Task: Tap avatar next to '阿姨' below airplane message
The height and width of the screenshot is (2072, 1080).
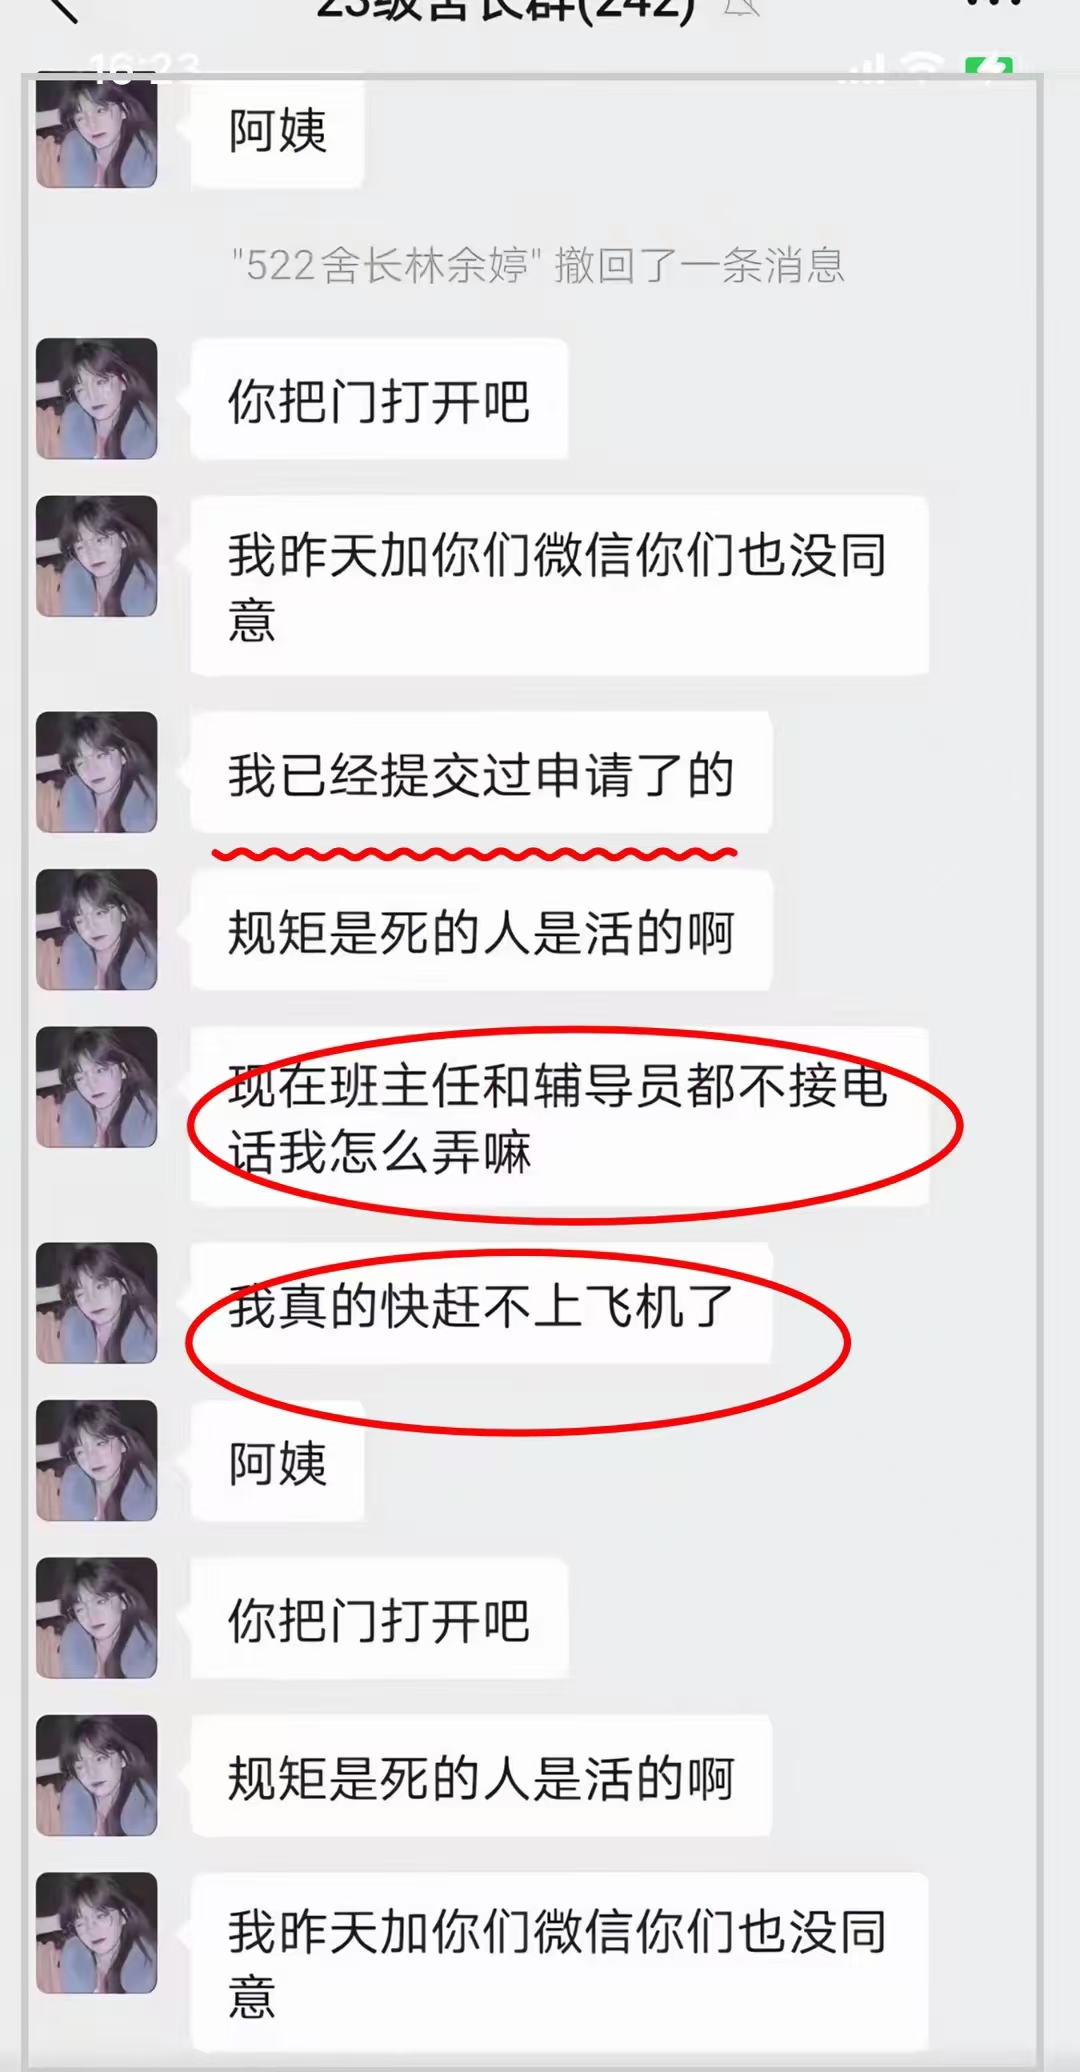Action: pyautogui.click(x=97, y=1461)
